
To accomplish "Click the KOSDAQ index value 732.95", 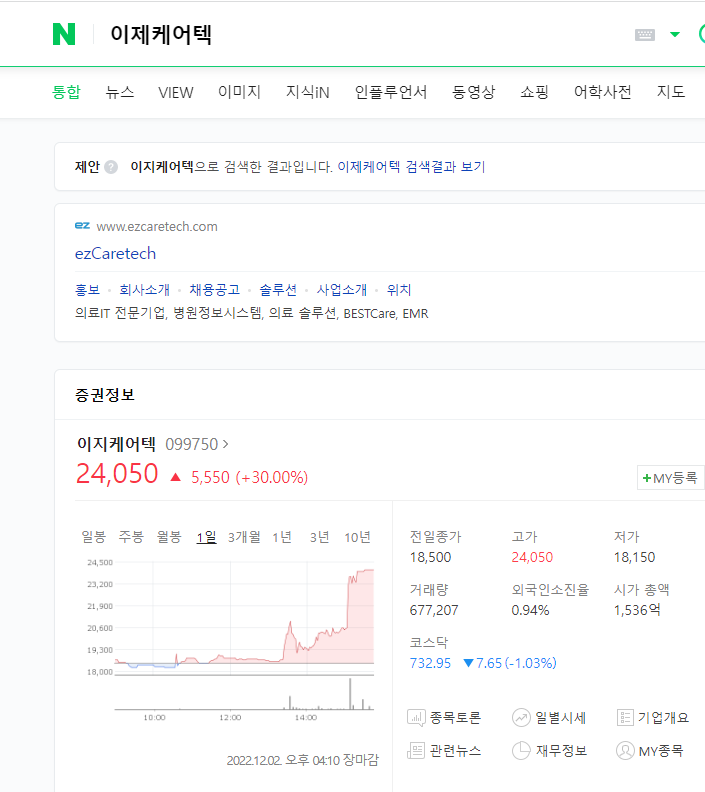I will point(430,663).
